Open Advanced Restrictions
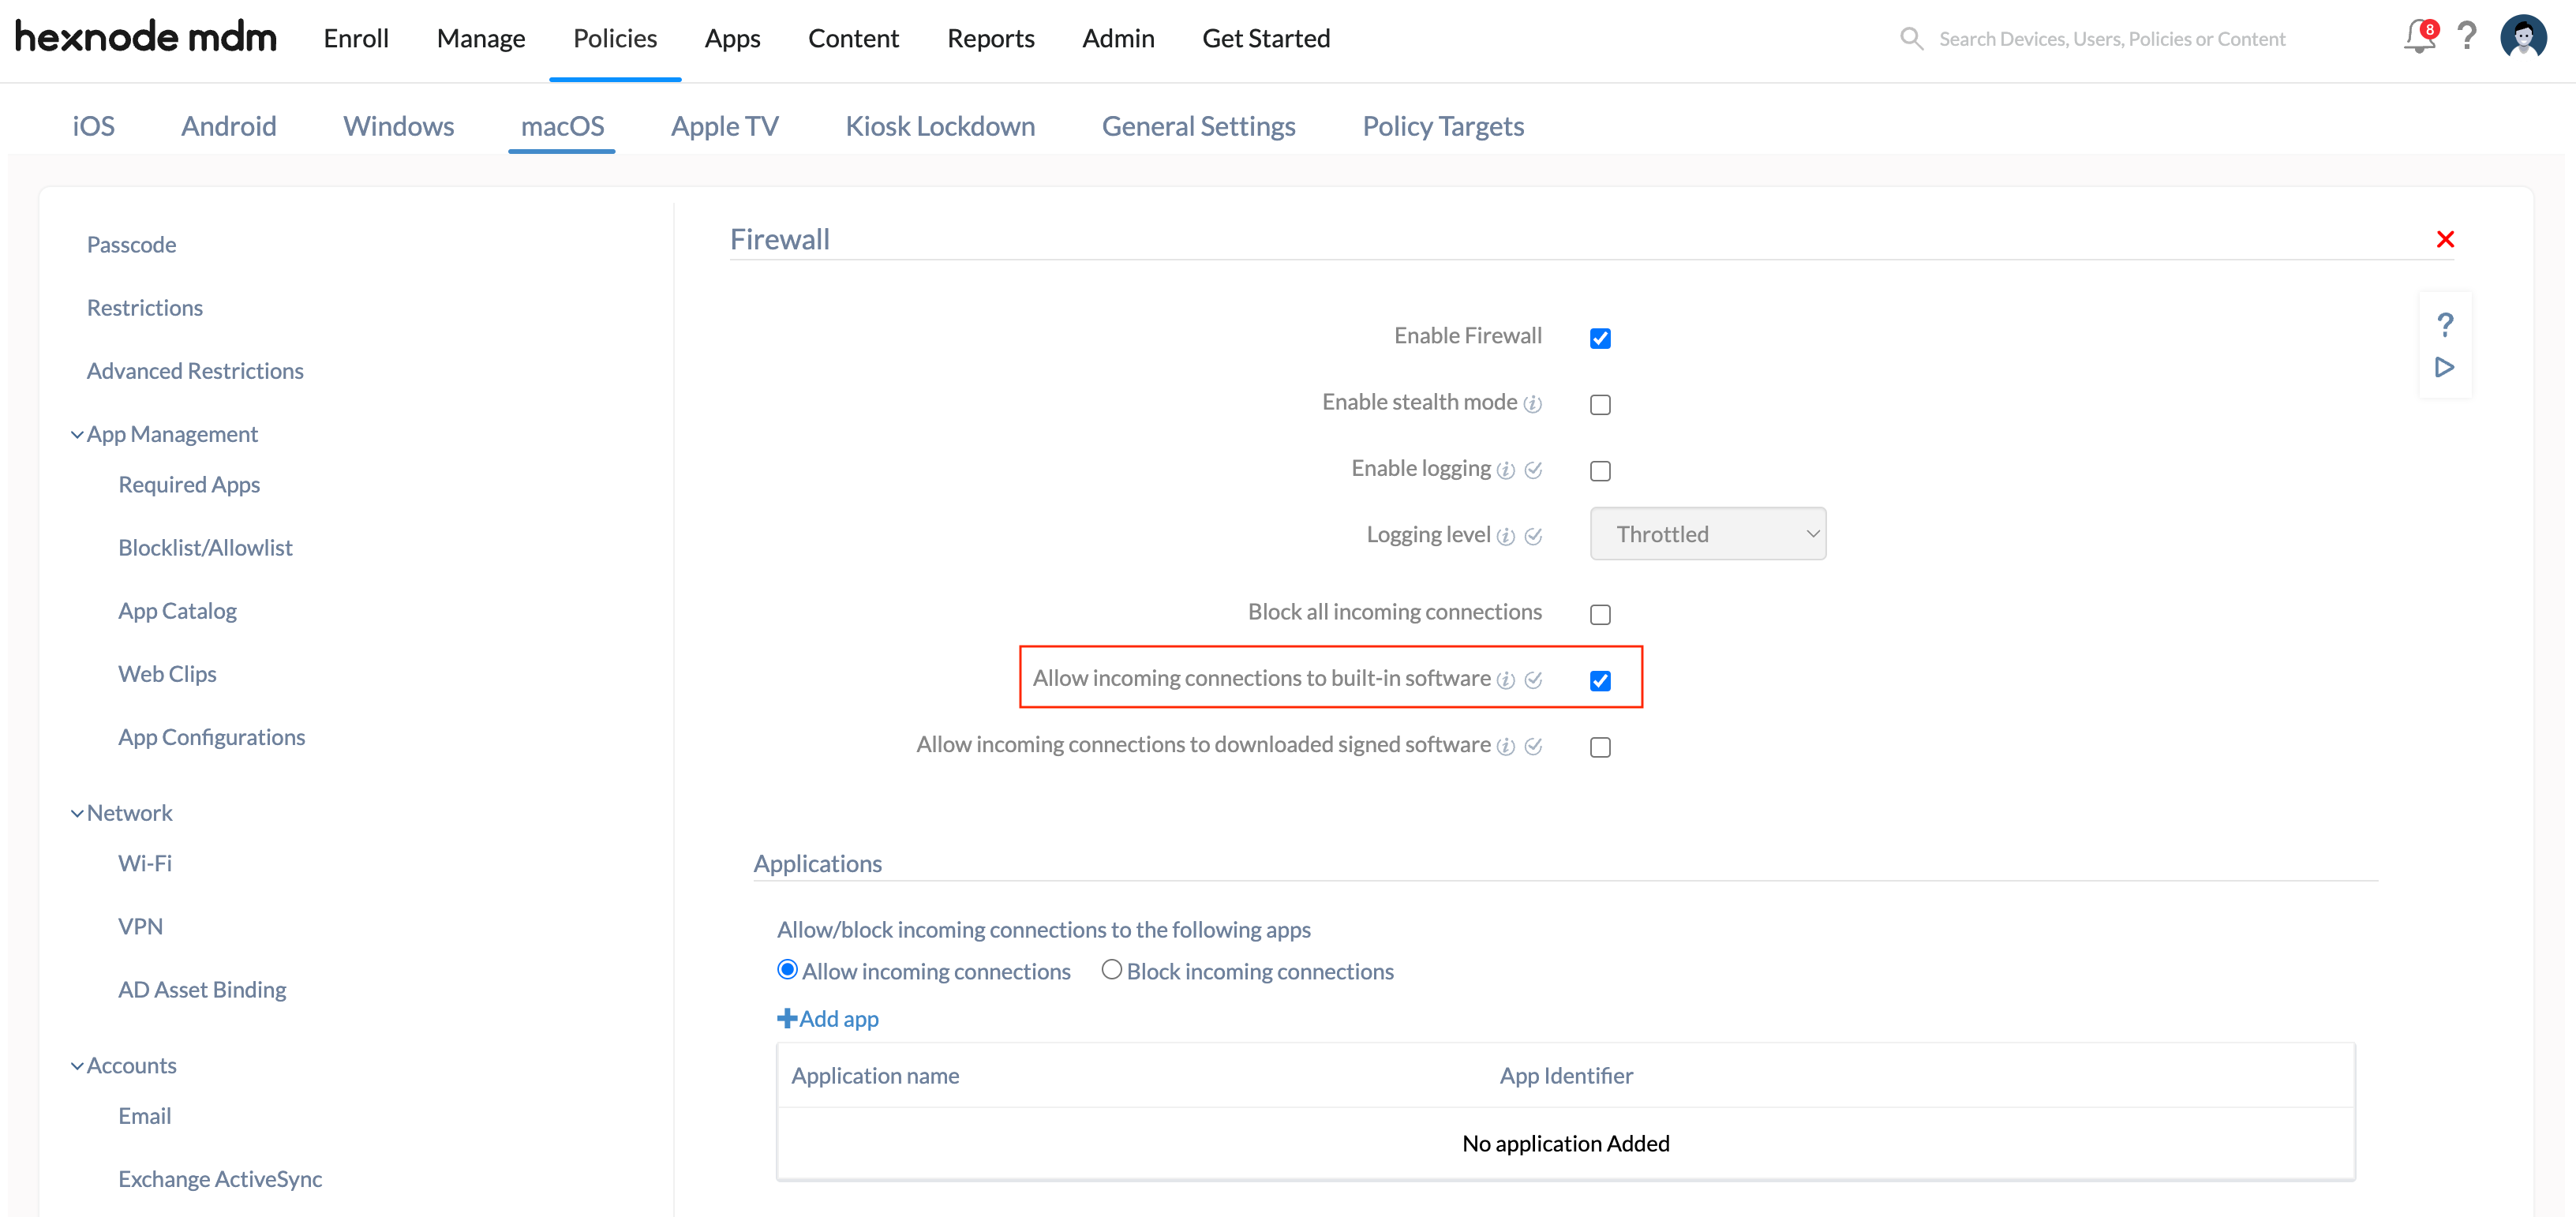 [195, 371]
